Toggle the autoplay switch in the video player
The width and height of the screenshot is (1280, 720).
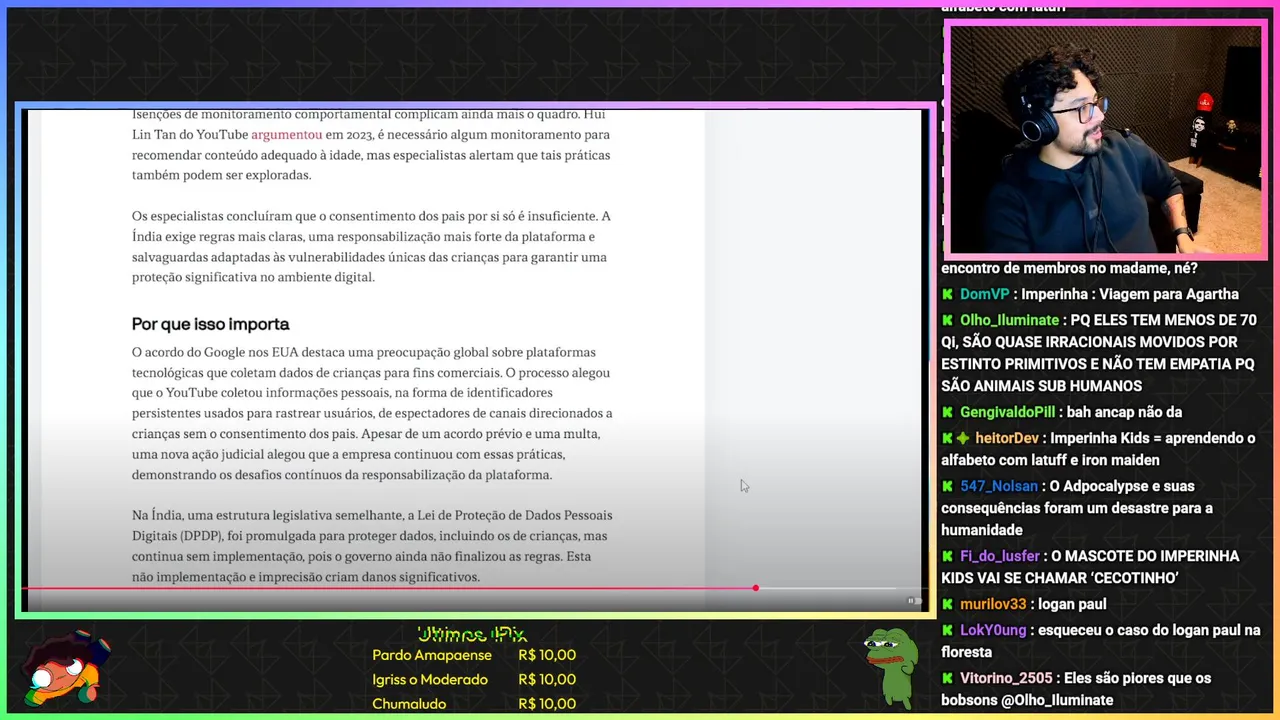[x=913, y=601]
